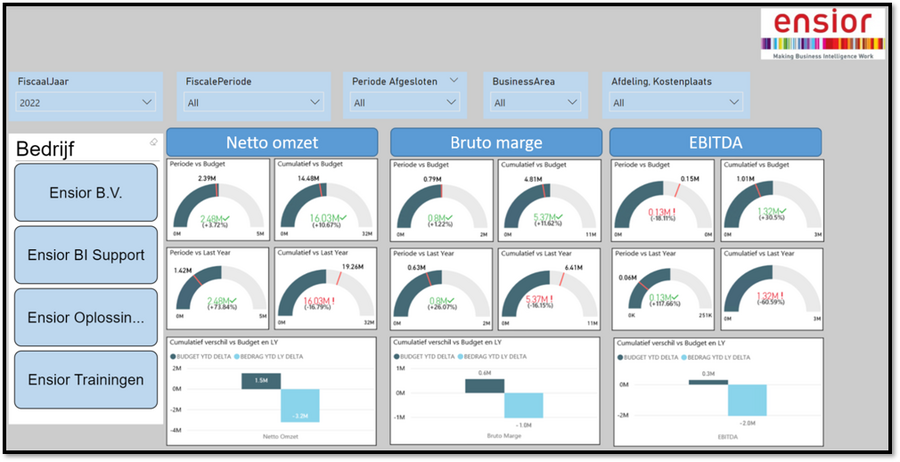Click the (+117.66%) percentage label
Image resolution: width=900 pixels, height=462 pixels.
tap(663, 304)
